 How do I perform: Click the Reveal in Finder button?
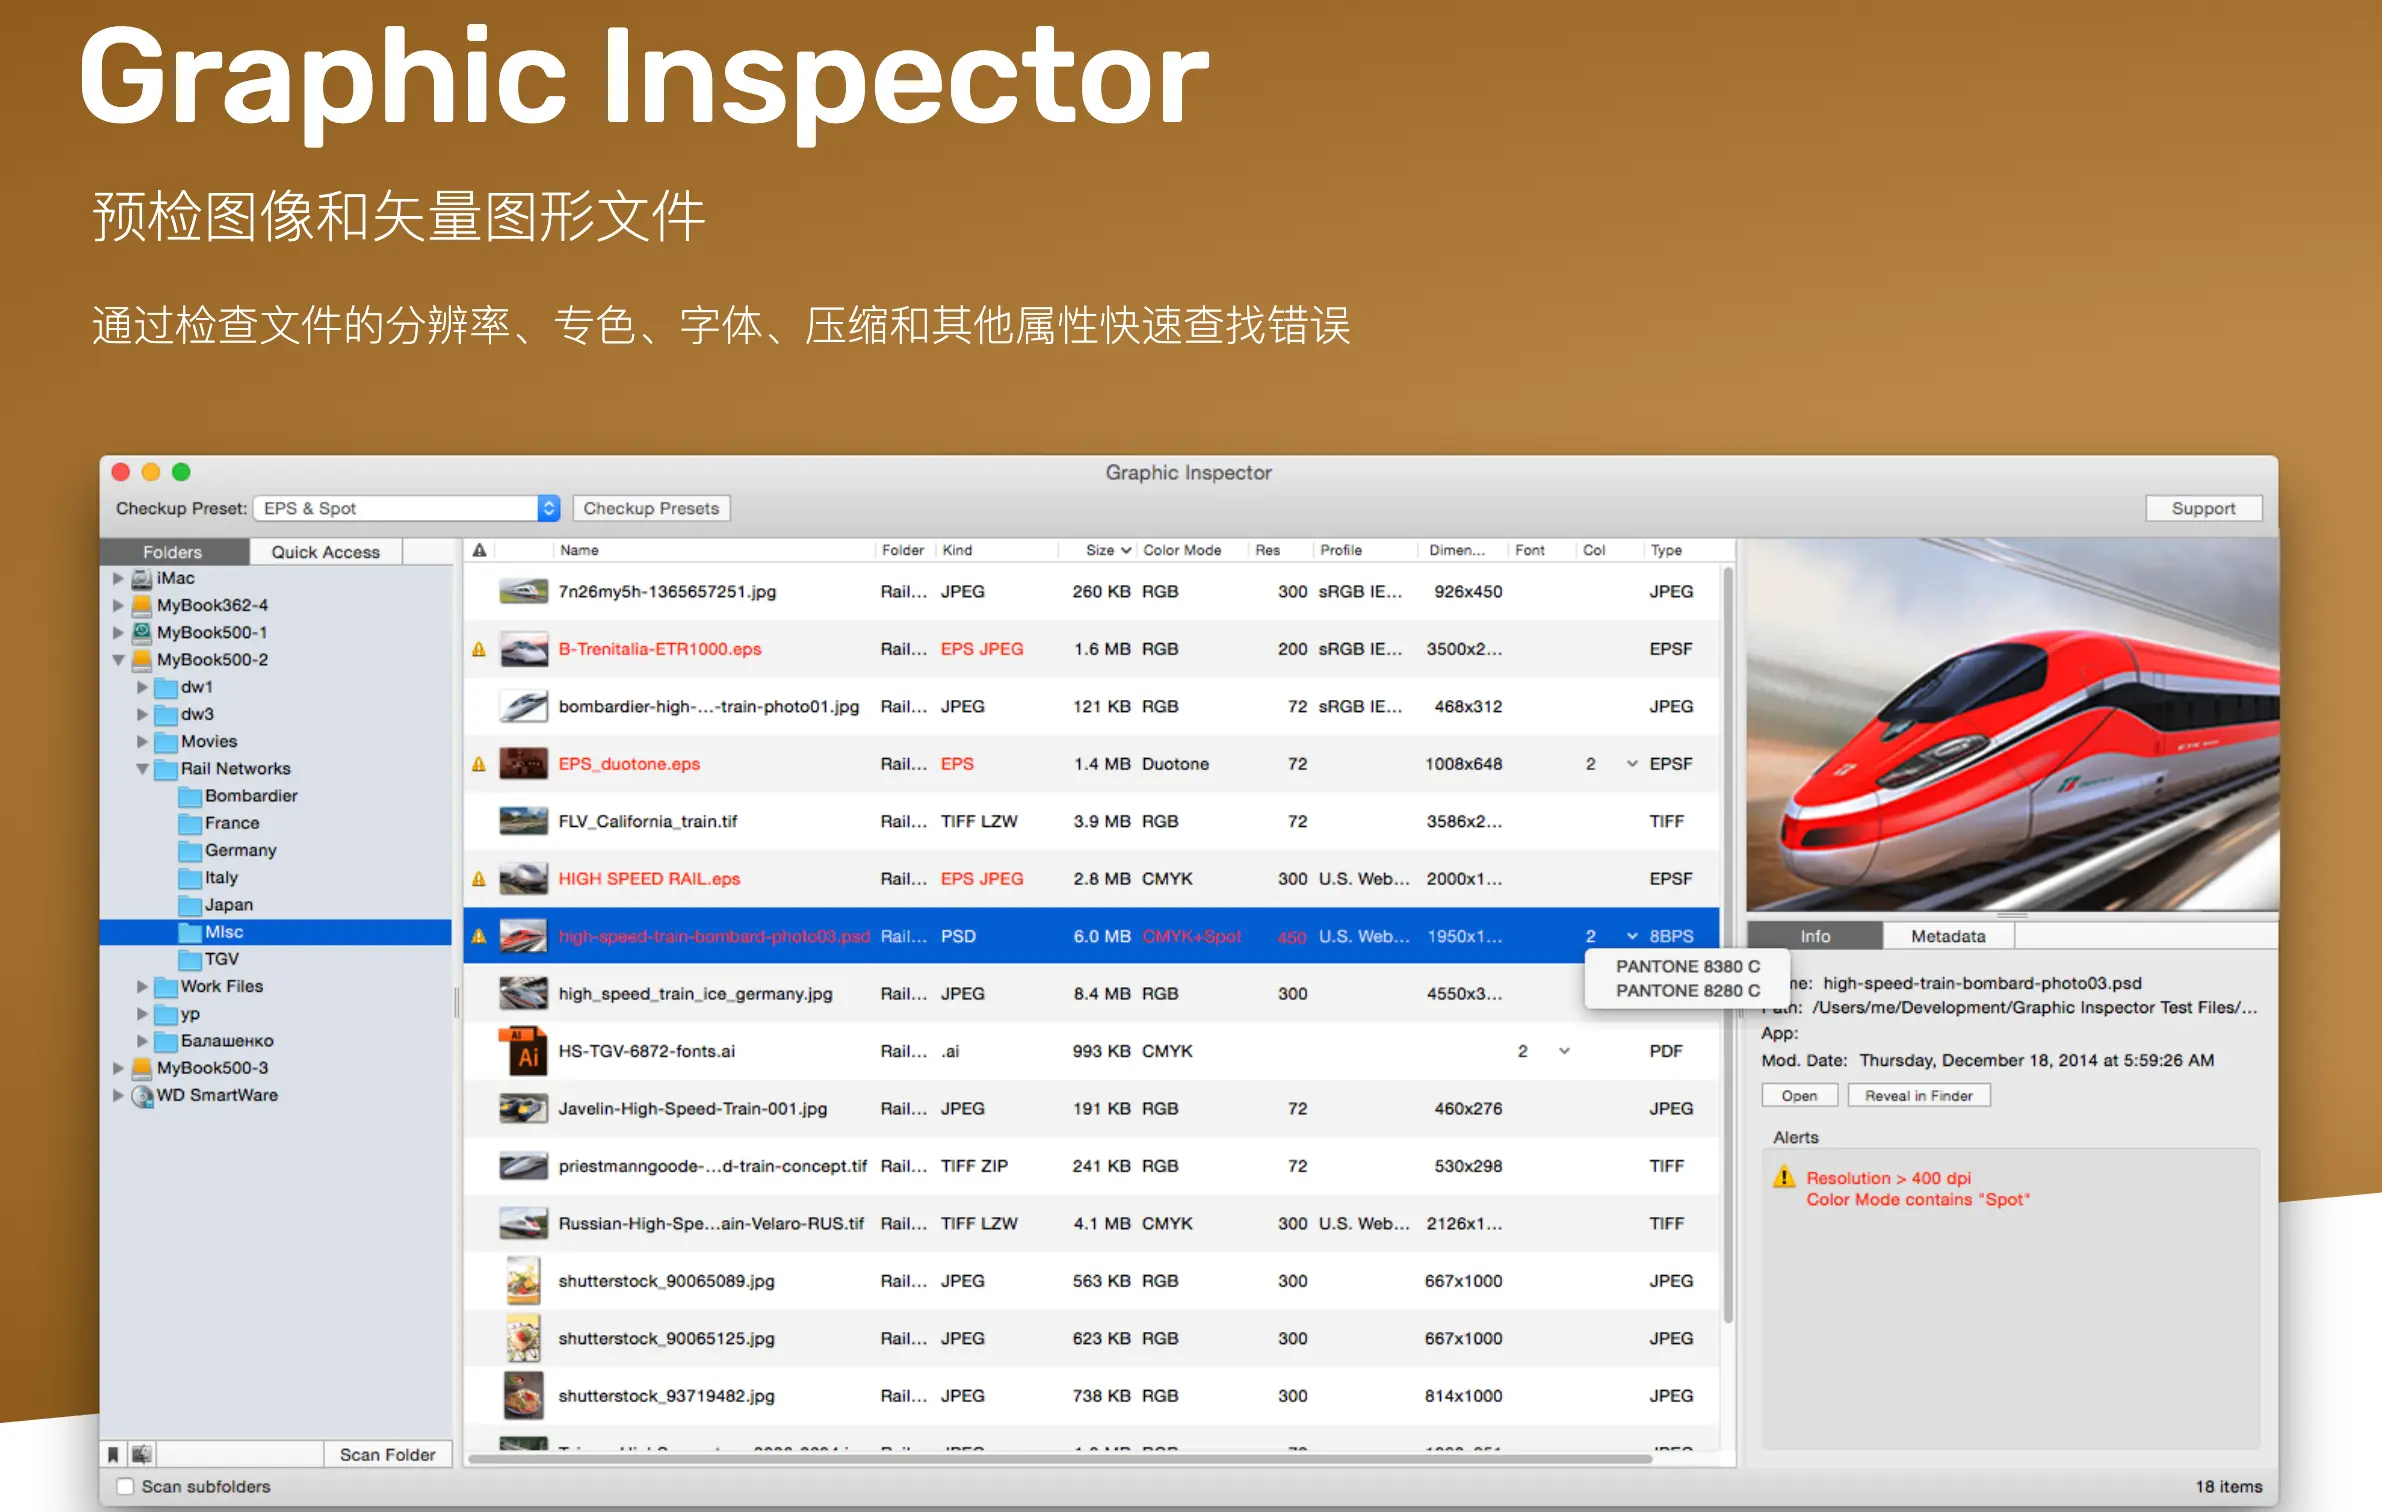(x=1918, y=1095)
